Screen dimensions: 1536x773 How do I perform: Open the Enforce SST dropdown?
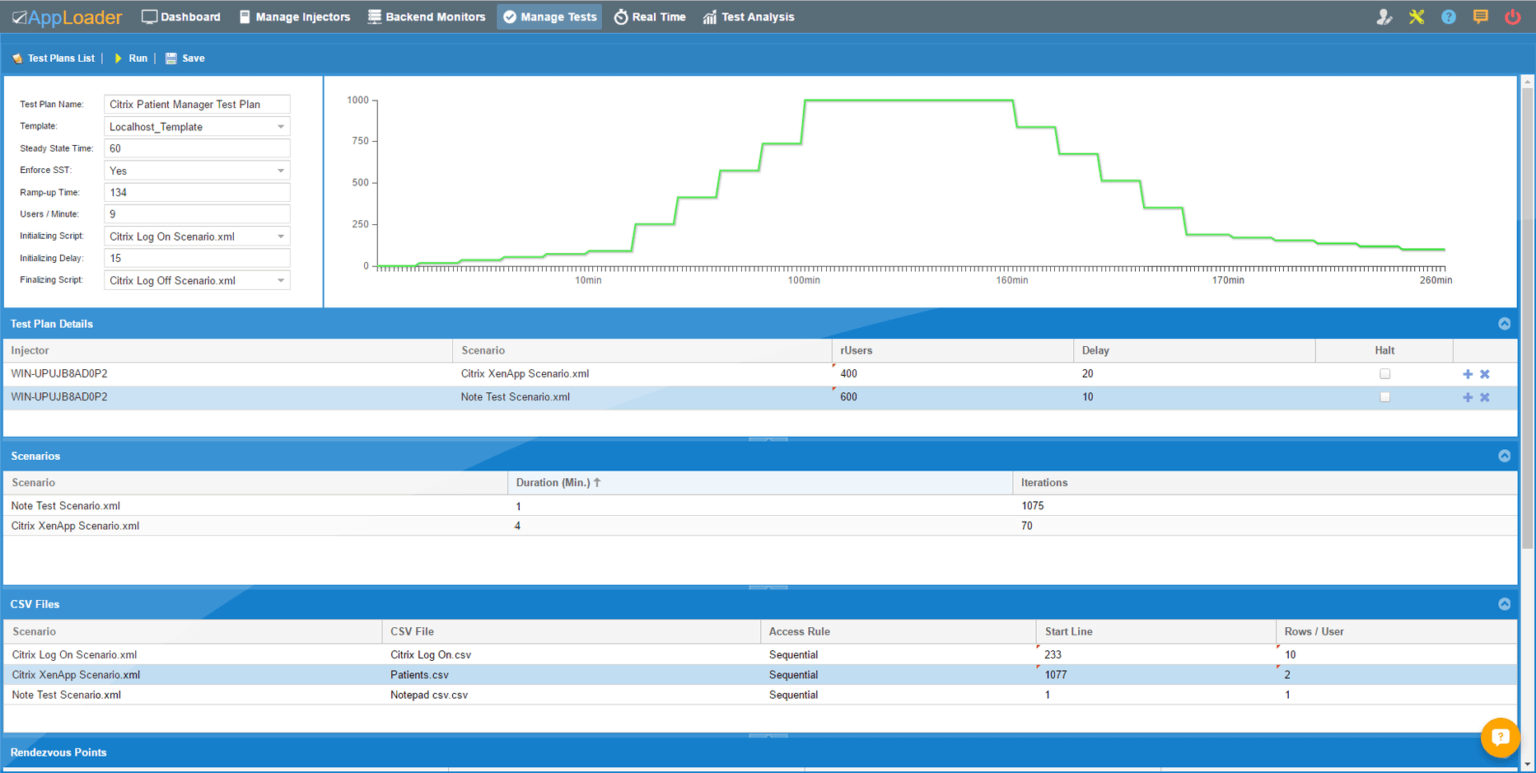(280, 170)
